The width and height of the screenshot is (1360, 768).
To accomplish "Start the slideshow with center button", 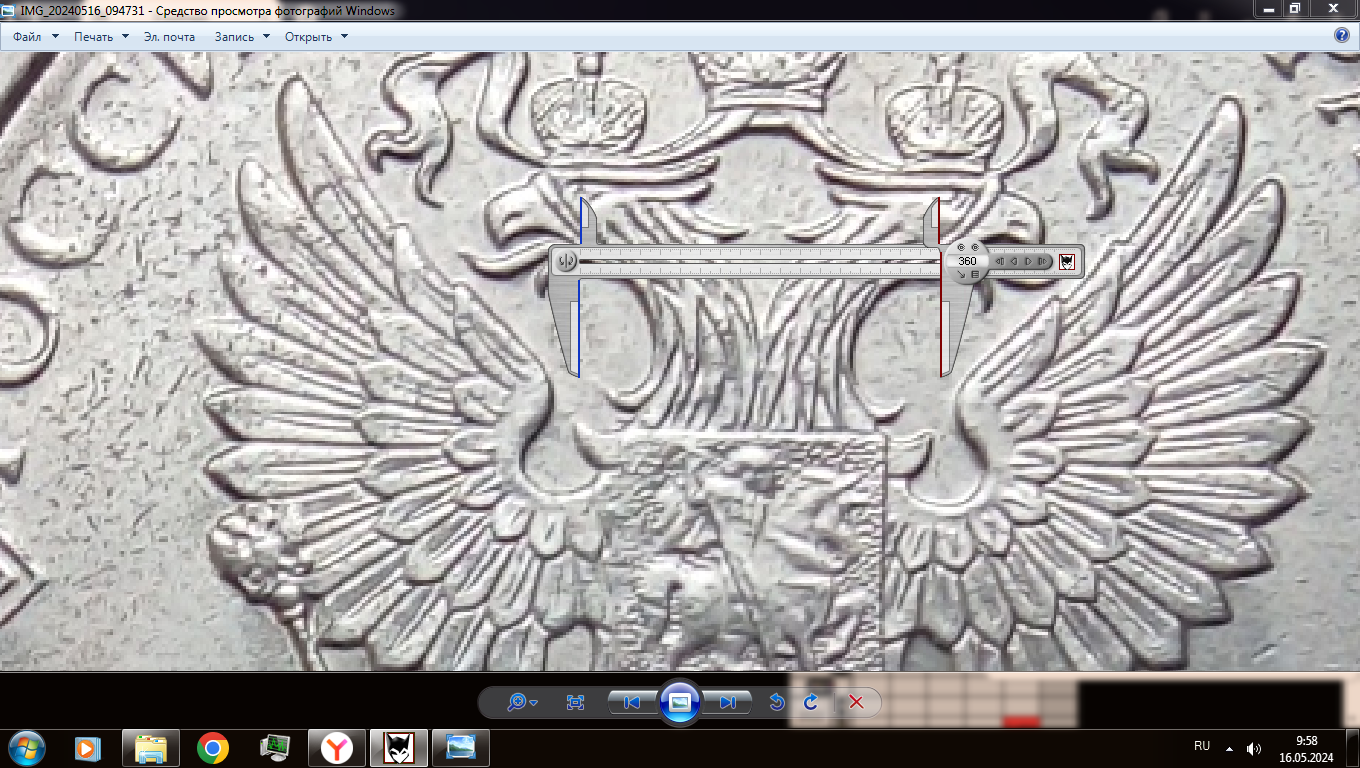I will [x=680, y=702].
